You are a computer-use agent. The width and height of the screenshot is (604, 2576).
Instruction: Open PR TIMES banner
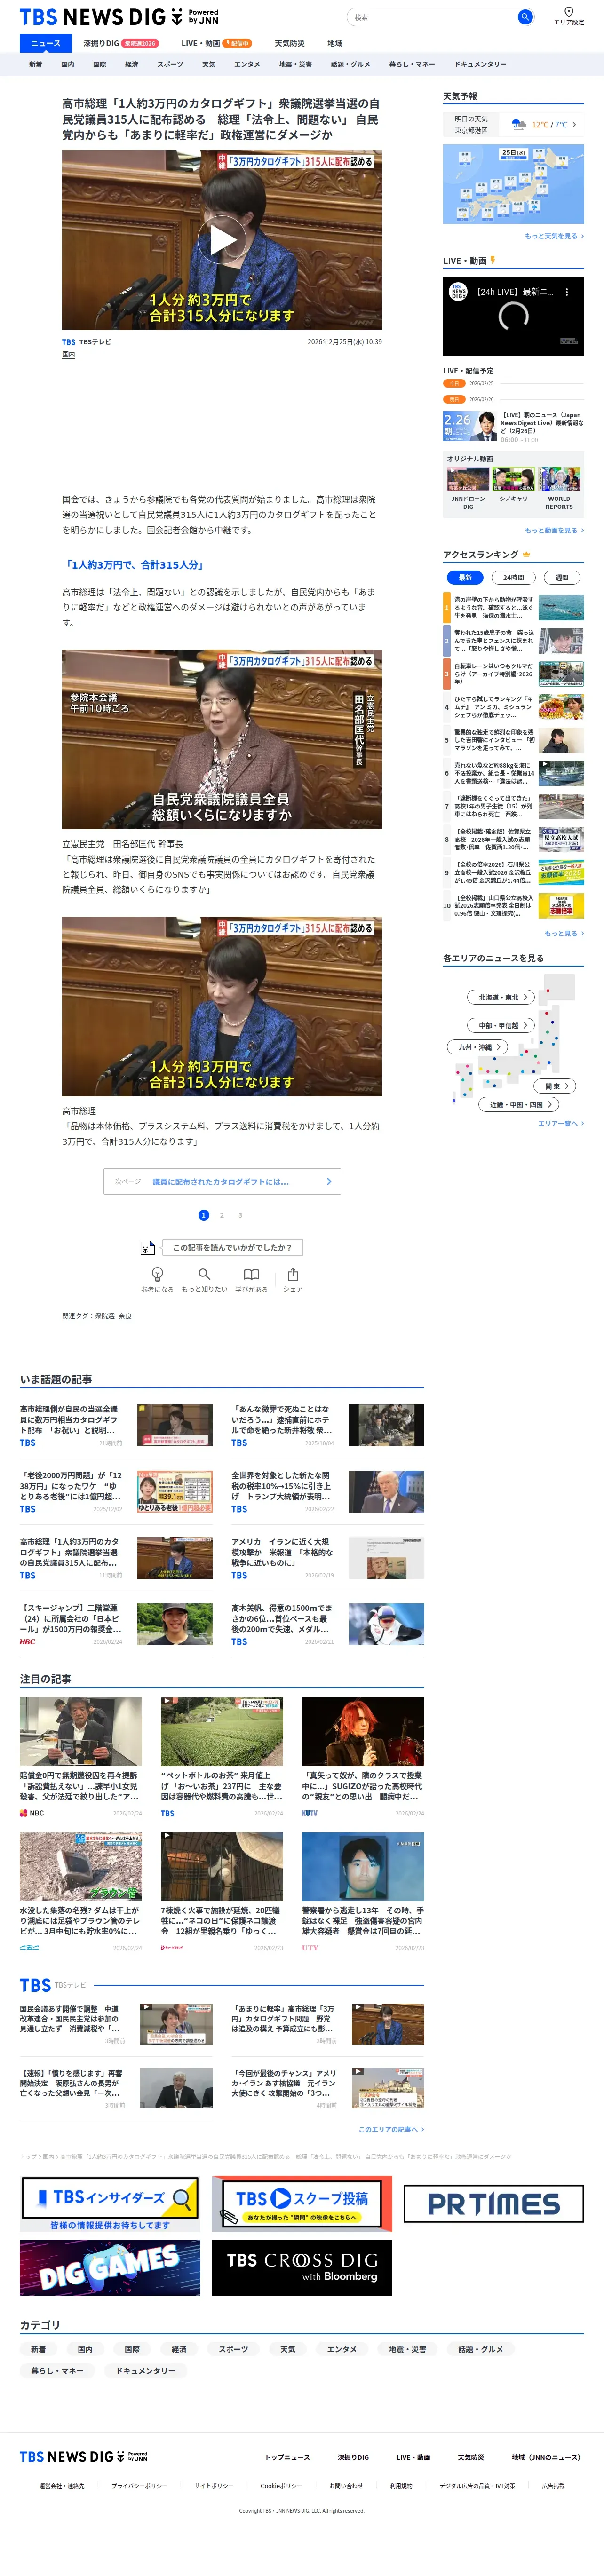click(494, 2204)
